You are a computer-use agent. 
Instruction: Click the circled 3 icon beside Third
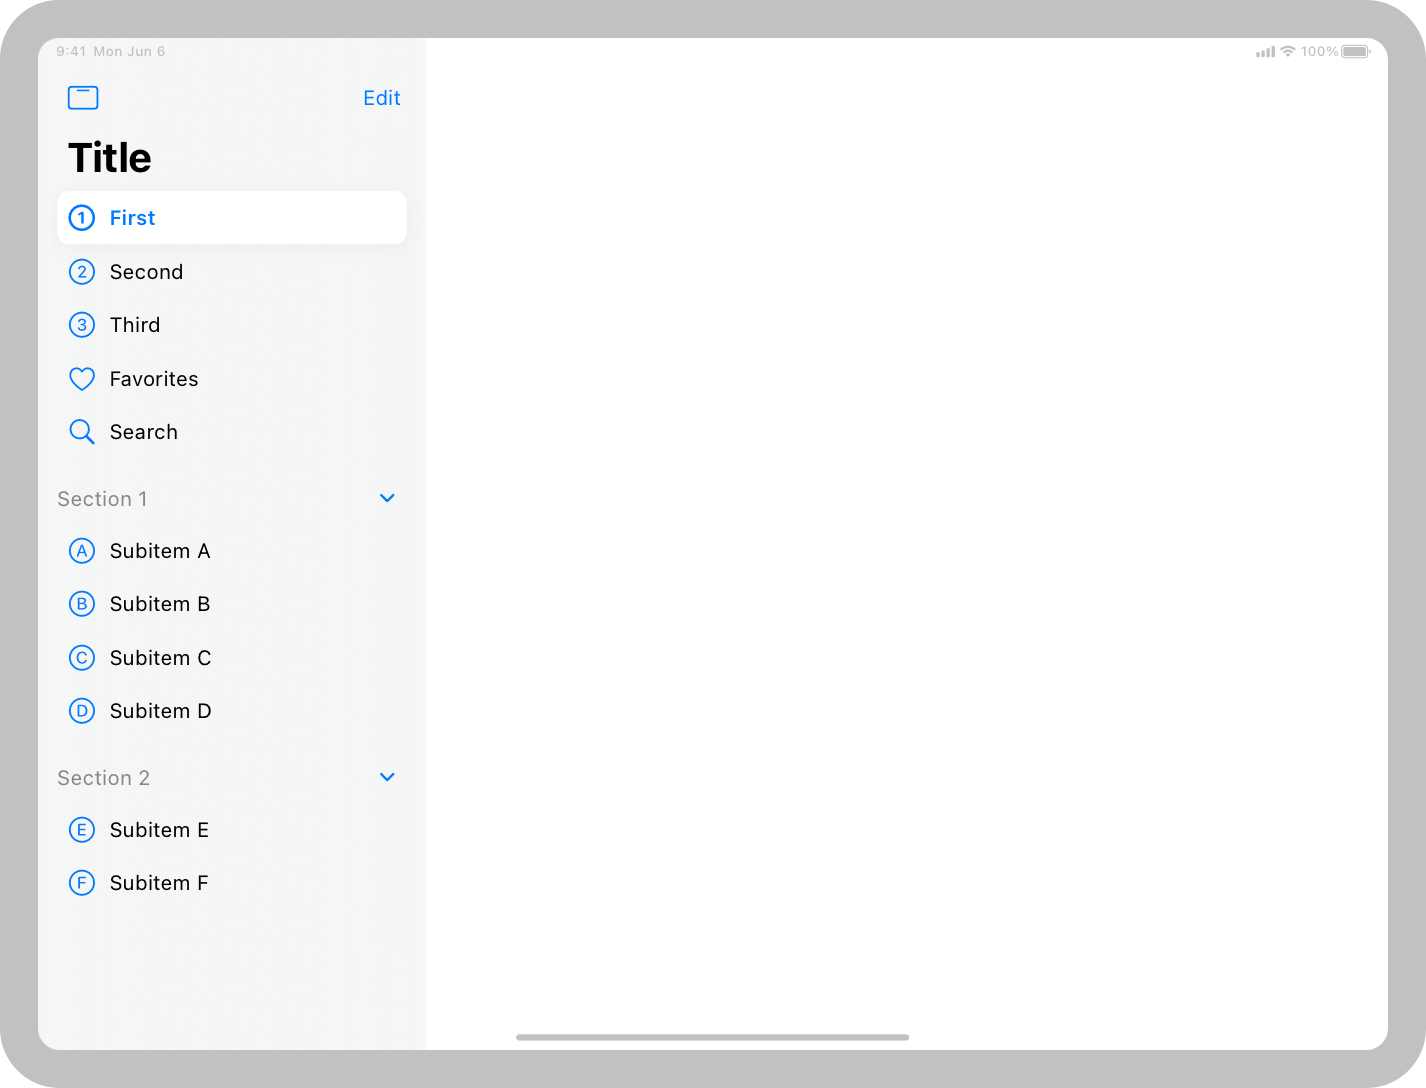coord(82,324)
